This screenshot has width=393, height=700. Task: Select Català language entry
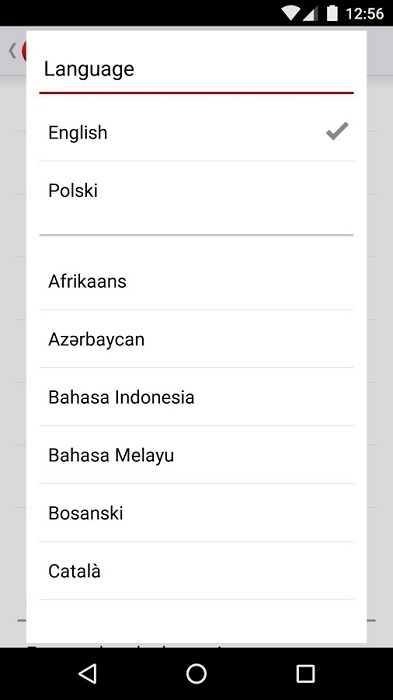(x=196, y=571)
